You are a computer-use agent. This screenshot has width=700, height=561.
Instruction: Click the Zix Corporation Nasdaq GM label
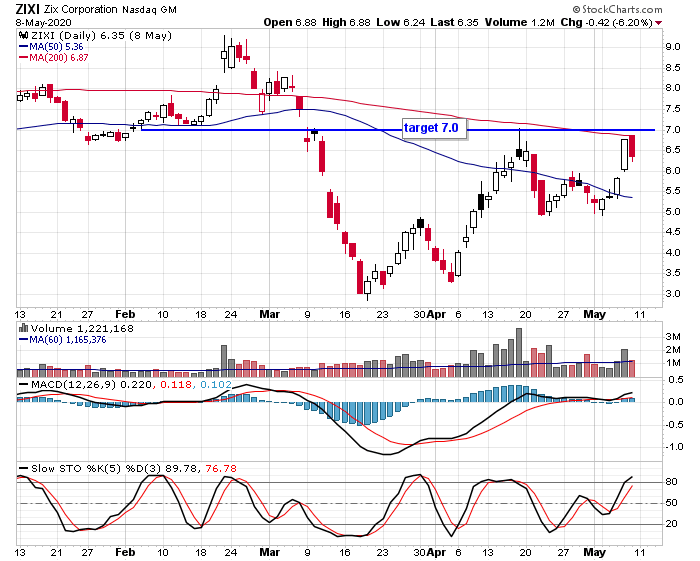110,9
